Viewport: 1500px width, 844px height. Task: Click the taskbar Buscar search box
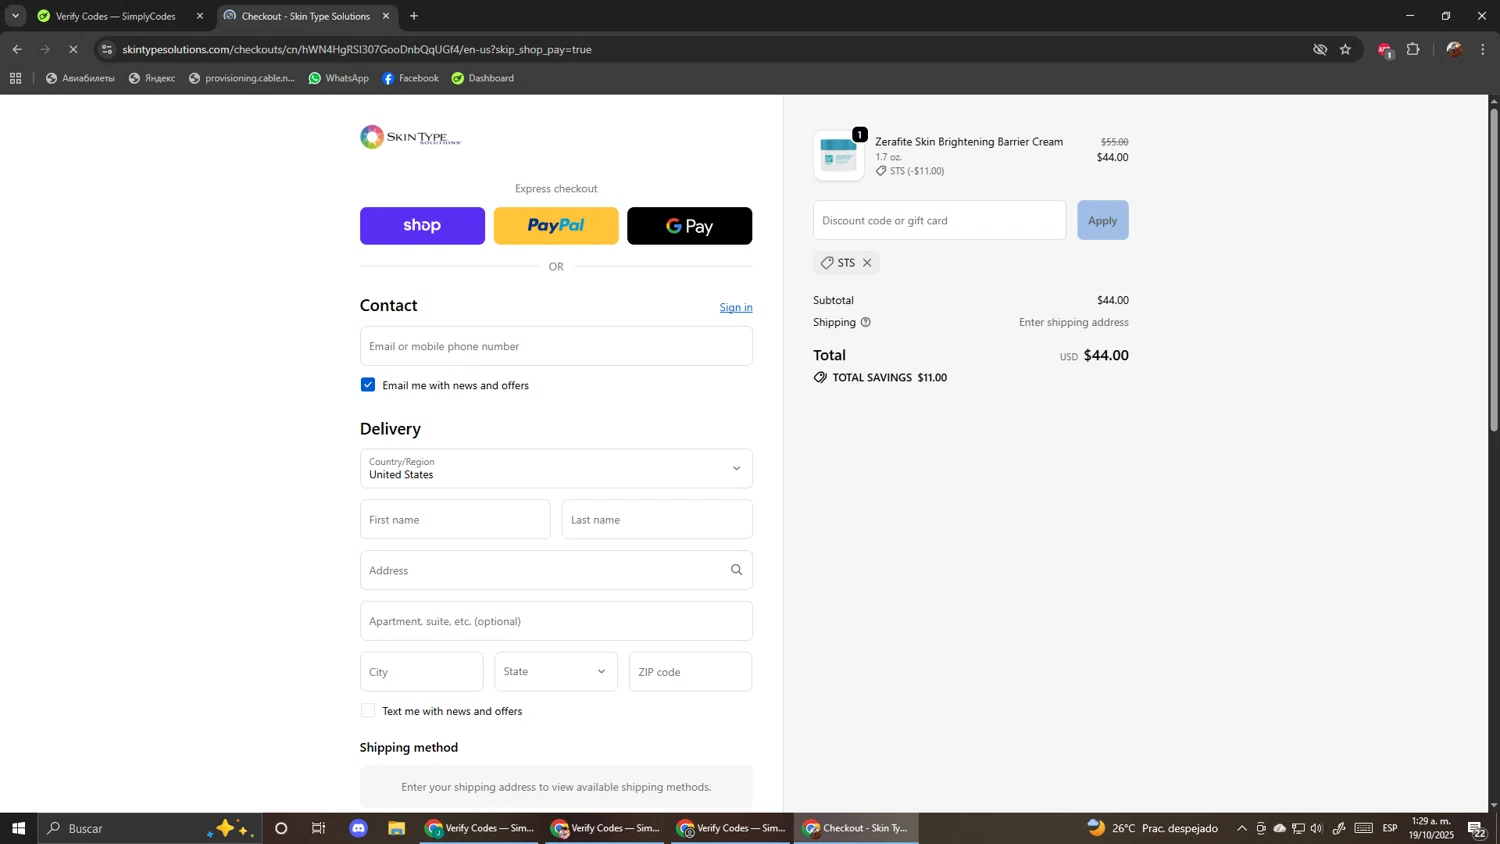150,828
